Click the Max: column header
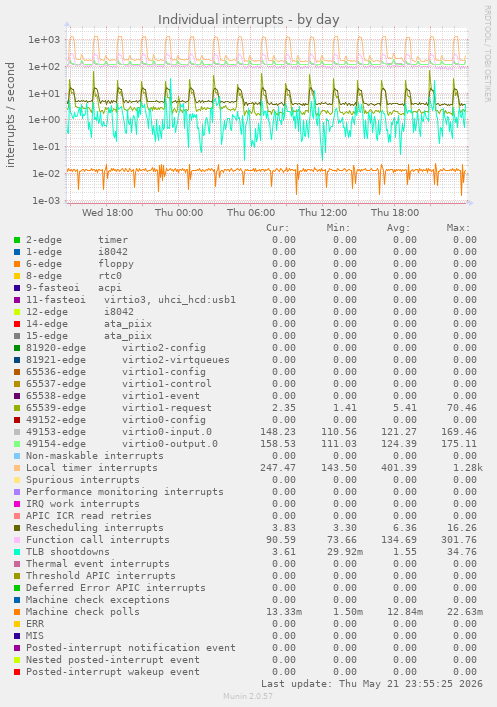 click(x=458, y=228)
